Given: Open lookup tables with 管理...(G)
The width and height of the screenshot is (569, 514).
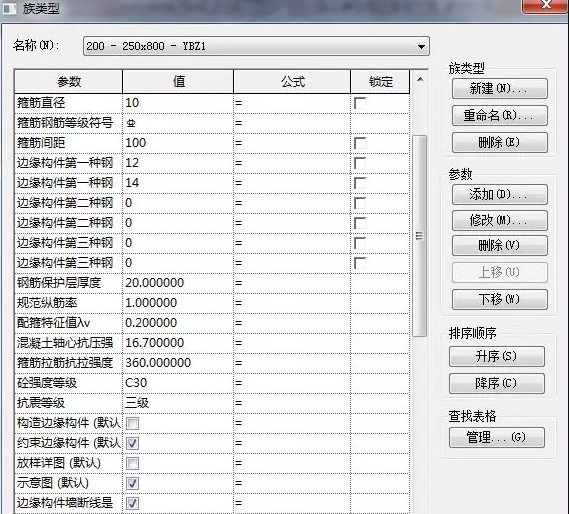Looking at the screenshot, I should [497, 437].
